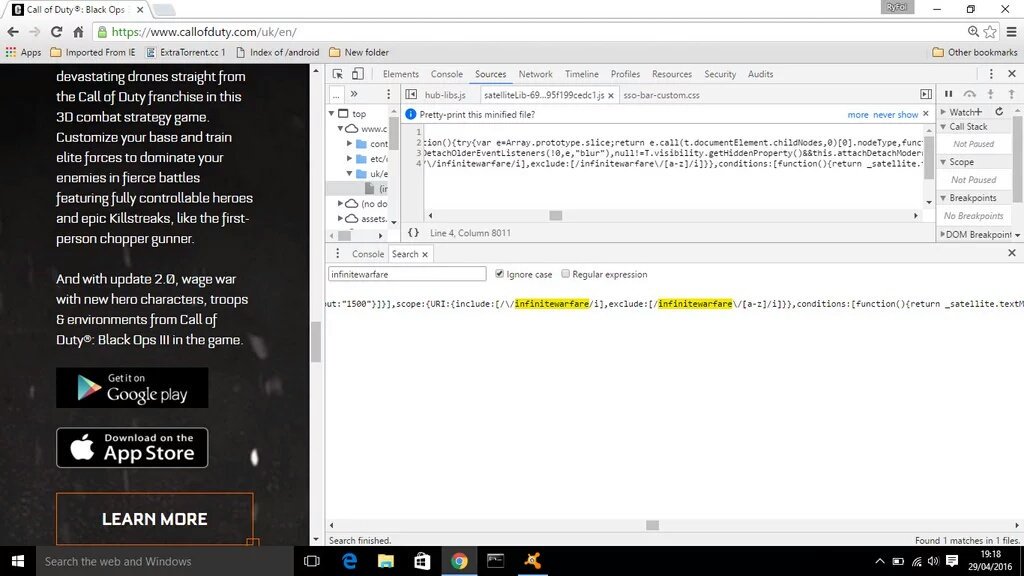Close the satelliteLib file tab
This screenshot has height=576, width=1024.
pyautogui.click(x=611, y=95)
